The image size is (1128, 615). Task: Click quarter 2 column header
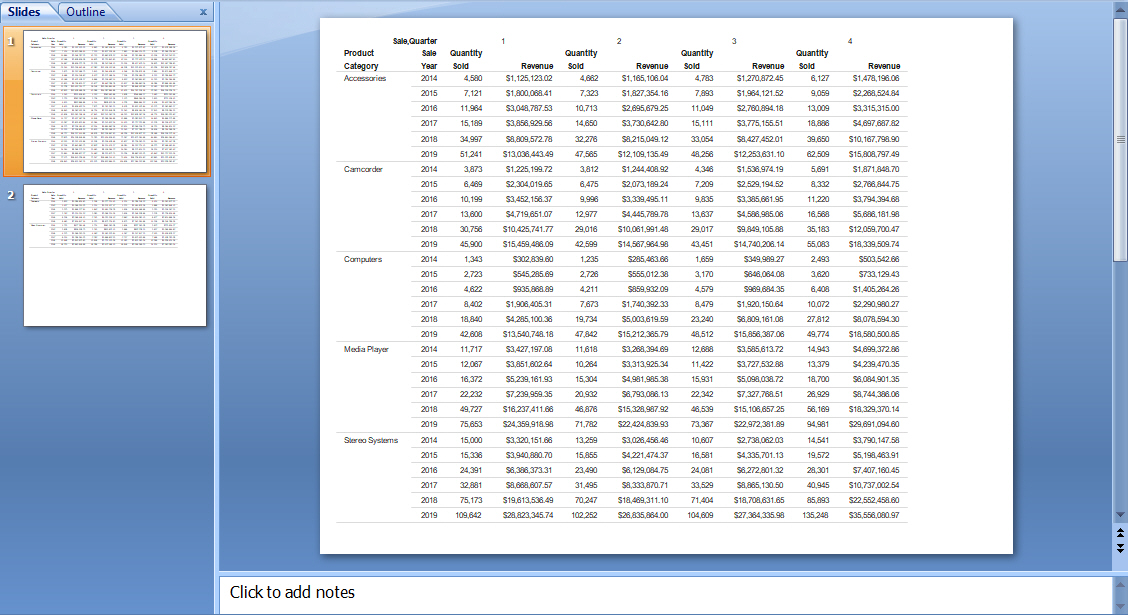619,41
